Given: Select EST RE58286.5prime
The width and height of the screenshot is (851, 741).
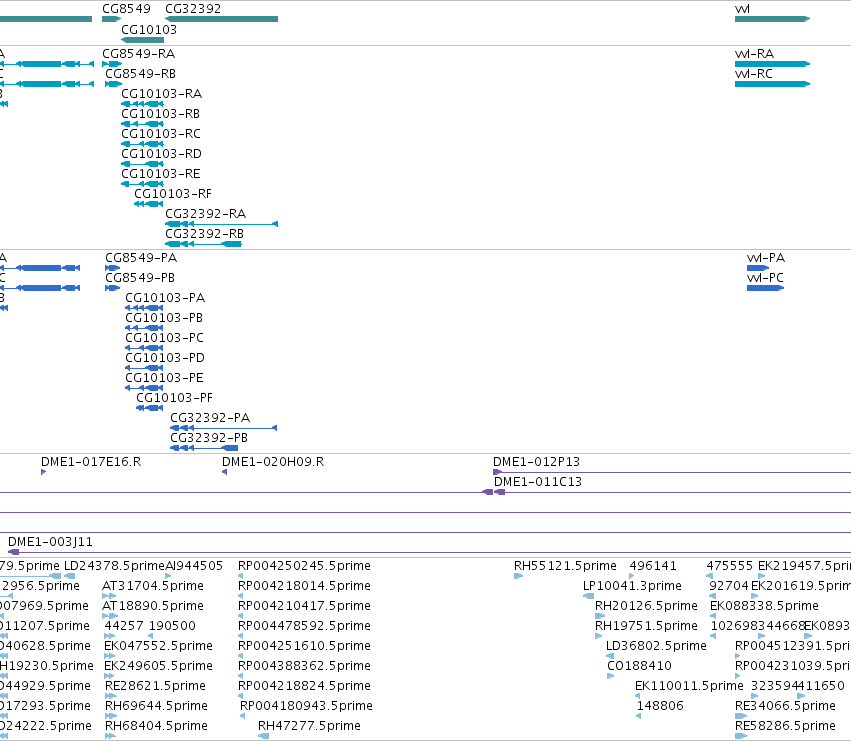Looking at the screenshot, I should click(x=785, y=726).
